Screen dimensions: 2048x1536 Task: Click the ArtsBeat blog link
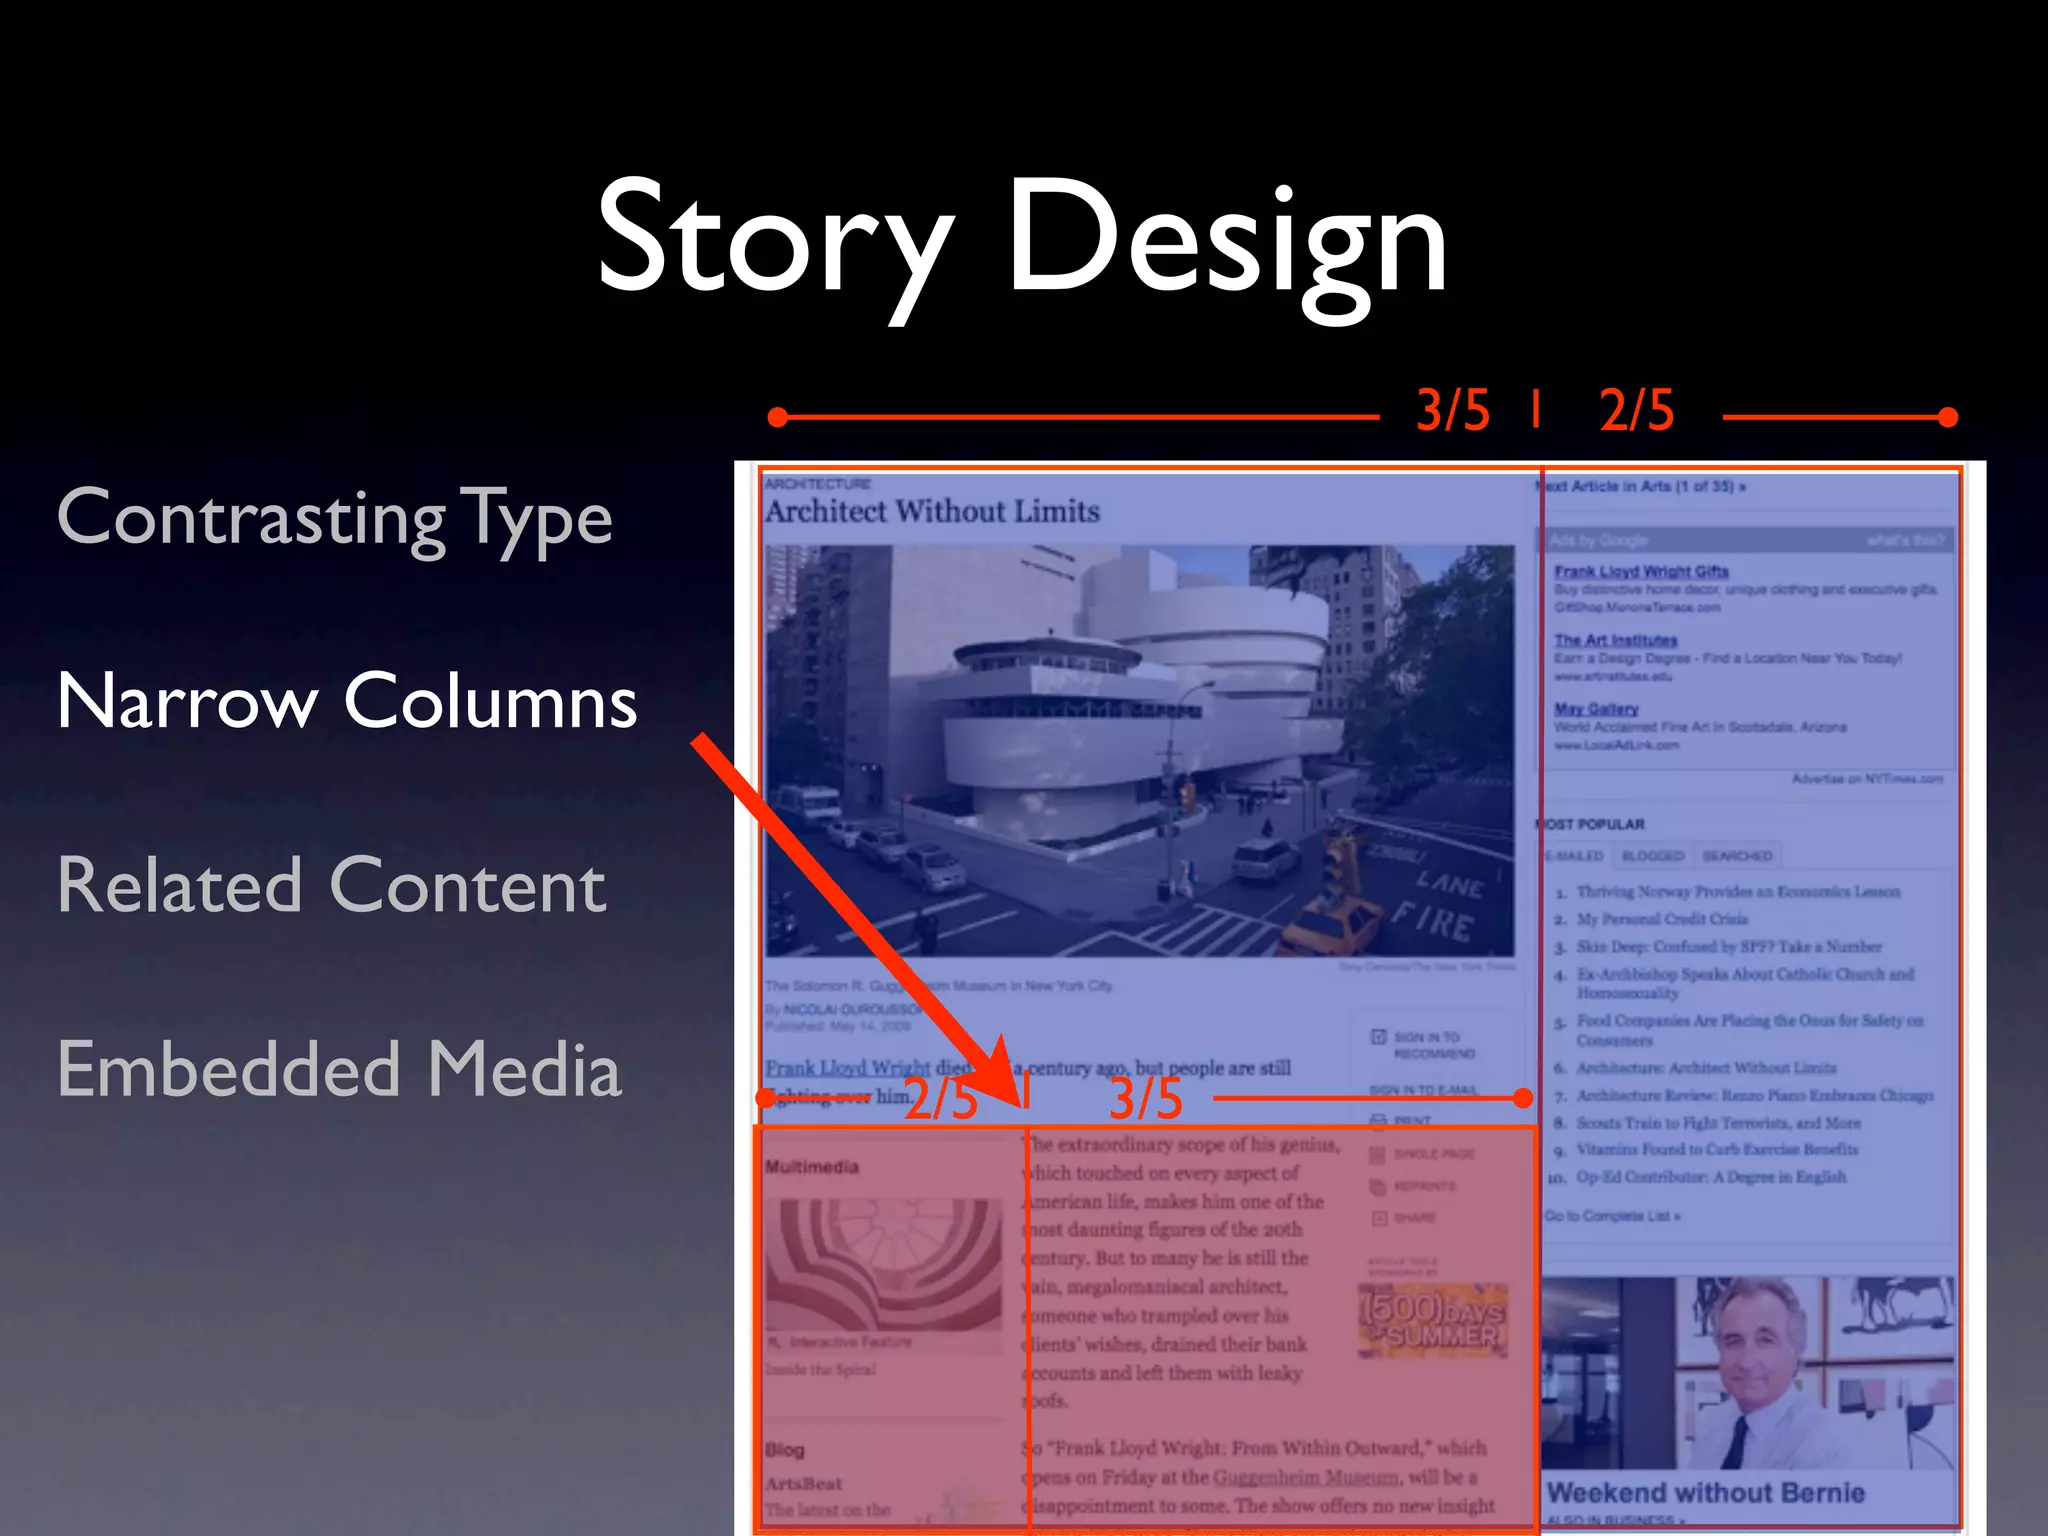[x=803, y=1484]
